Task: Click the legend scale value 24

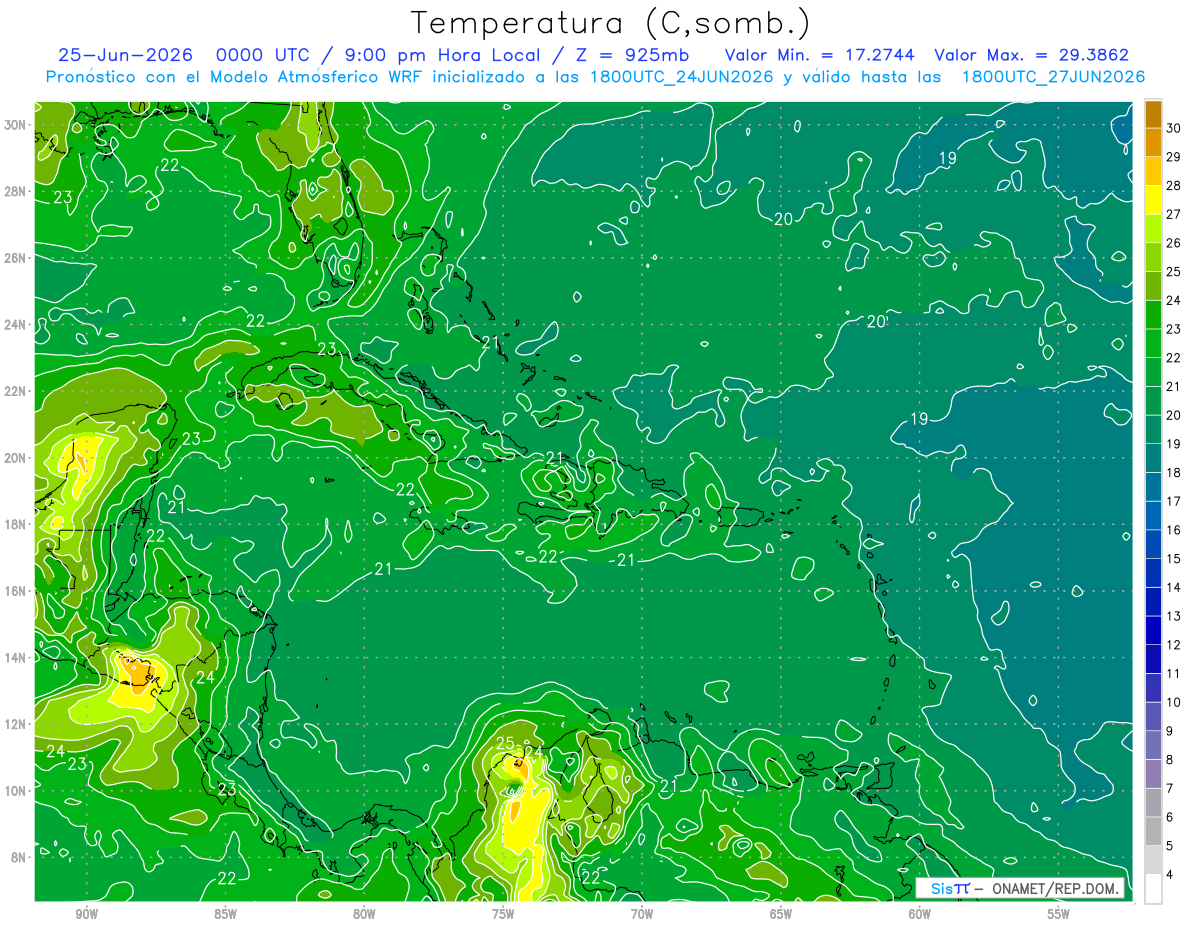Action: click(x=1174, y=300)
